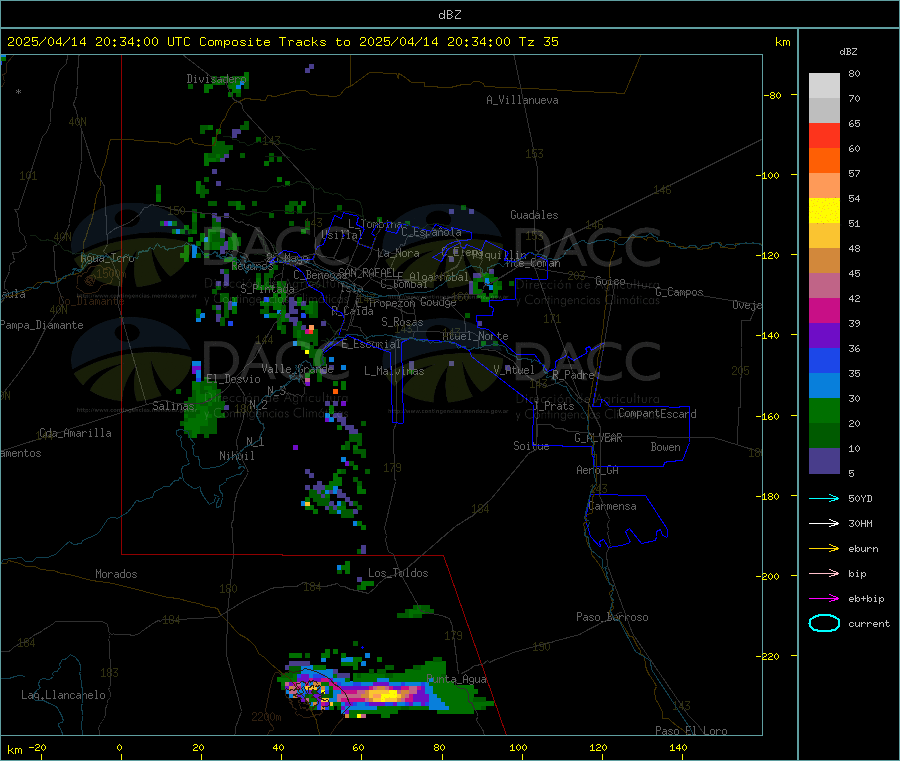
Task: Click the slate 5 dBZ legend swatch
Action: [824, 461]
